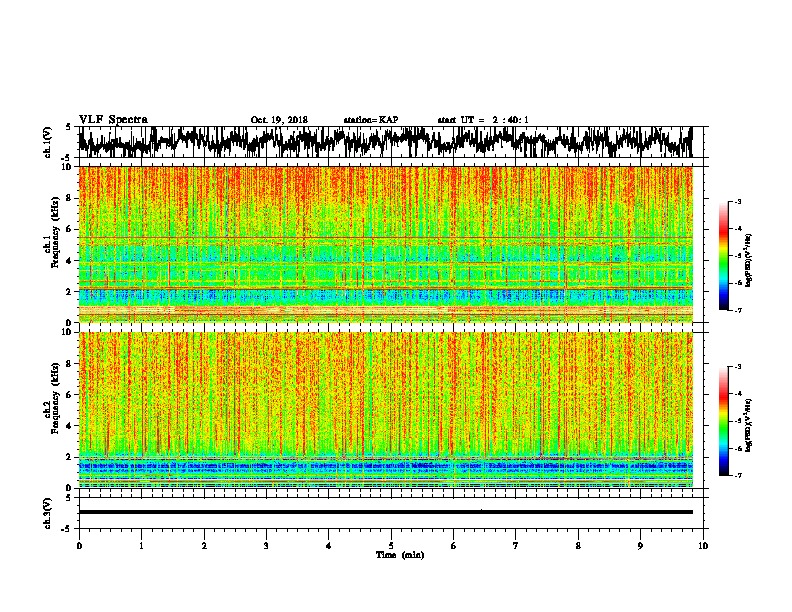Click the ch.1(V) waveform axis label

click(47, 142)
